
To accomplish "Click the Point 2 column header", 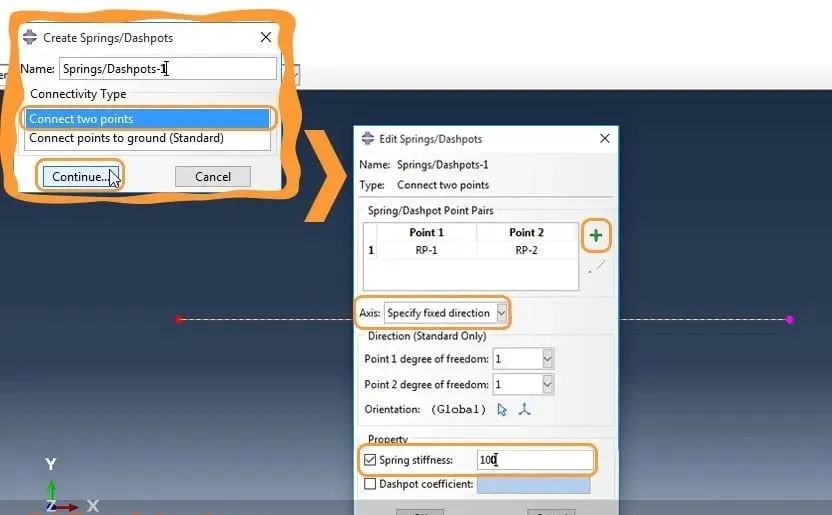I will pyautogui.click(x=526, y=232).
